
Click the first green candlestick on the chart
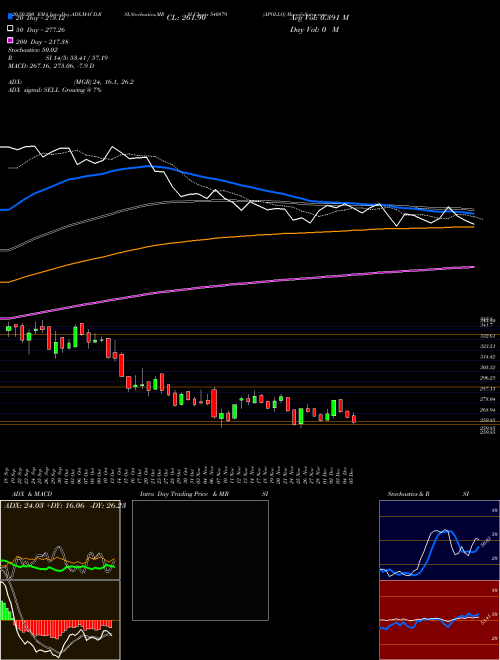pyautogui.click(x=9, y=329)
